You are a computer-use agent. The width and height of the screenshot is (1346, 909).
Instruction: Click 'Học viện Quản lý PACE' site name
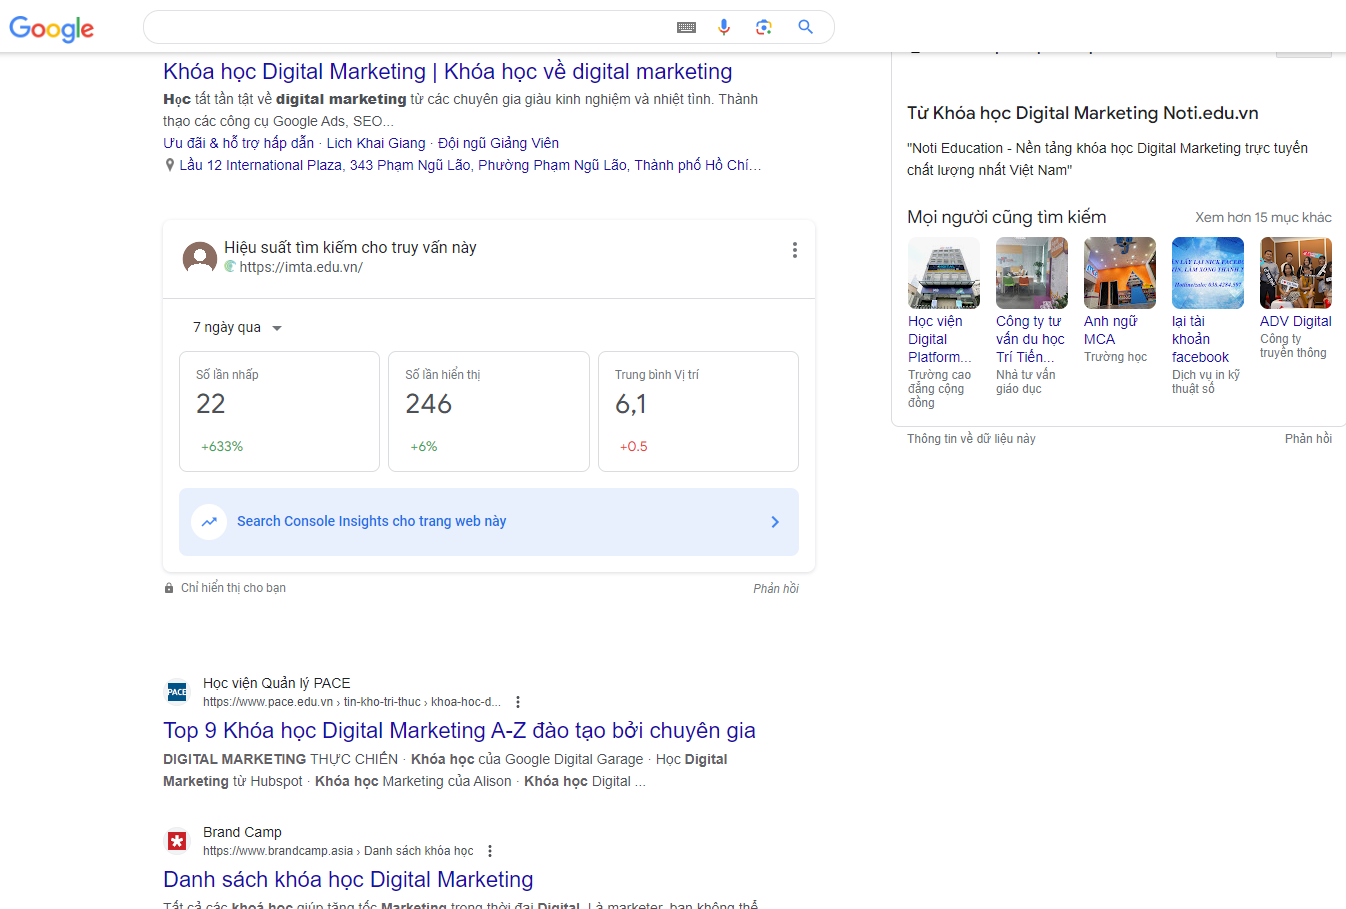(x=277, y=683)
